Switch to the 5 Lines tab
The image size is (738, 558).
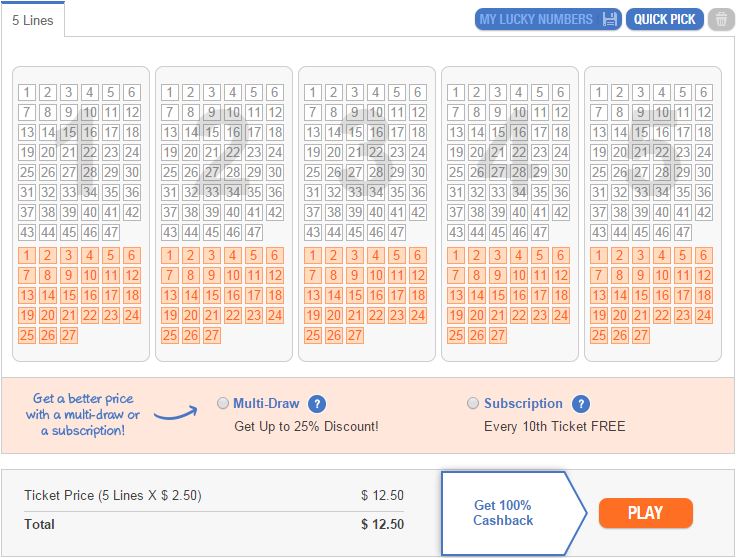[x=32, y=20]
